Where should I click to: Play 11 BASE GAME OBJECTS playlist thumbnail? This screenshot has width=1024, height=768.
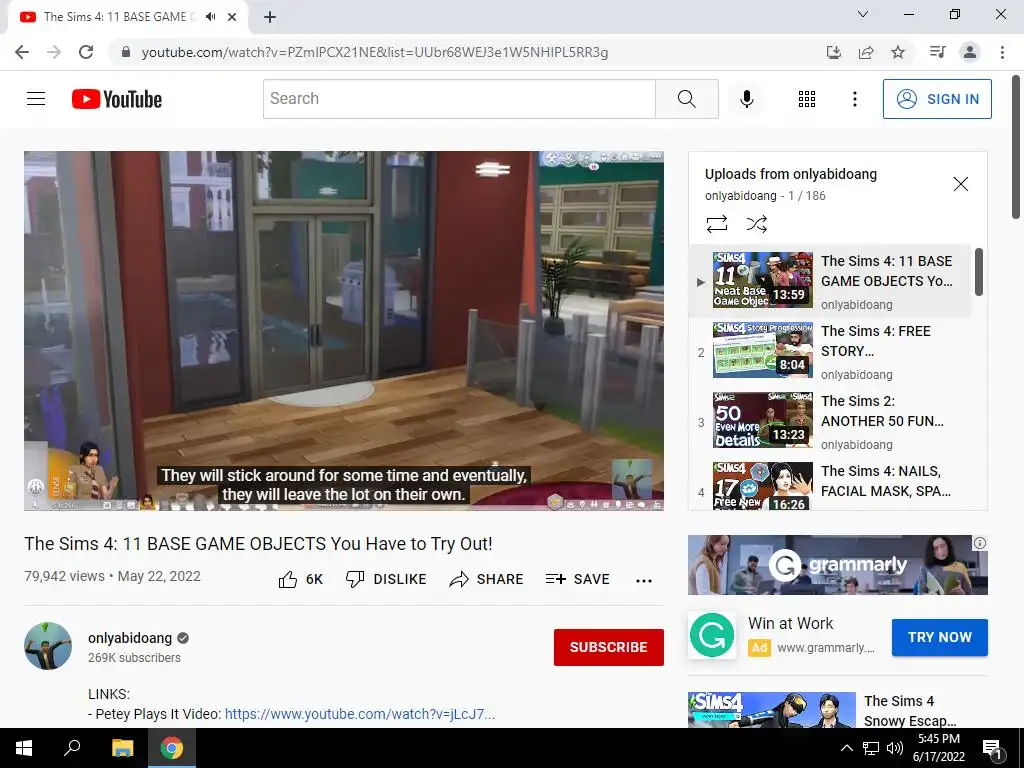click(763, 280)
